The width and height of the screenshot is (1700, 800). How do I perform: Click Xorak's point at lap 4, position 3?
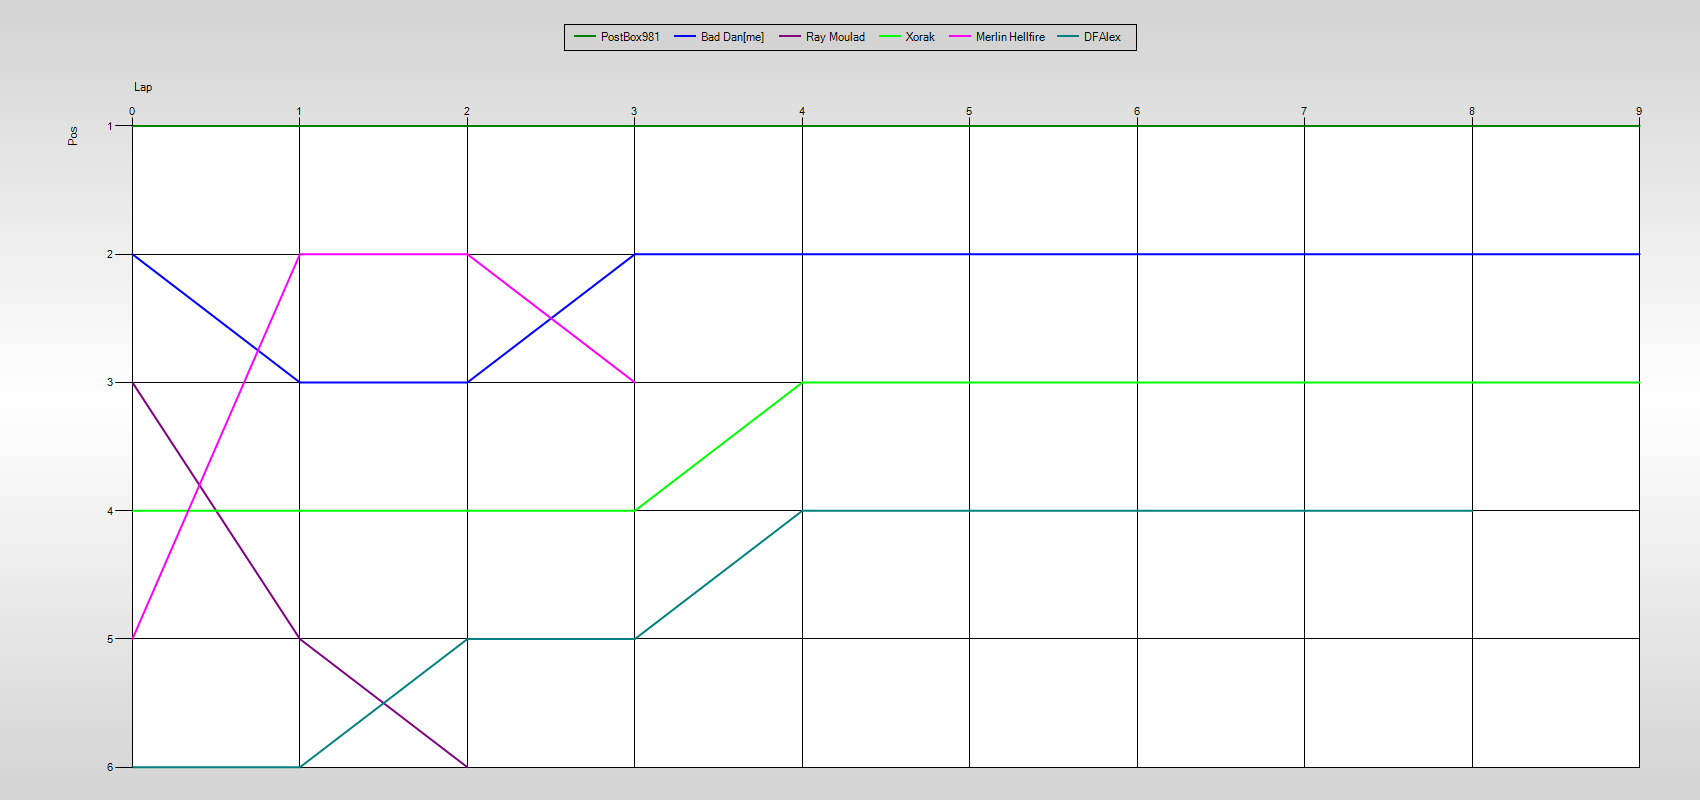[x=802, y=383]
